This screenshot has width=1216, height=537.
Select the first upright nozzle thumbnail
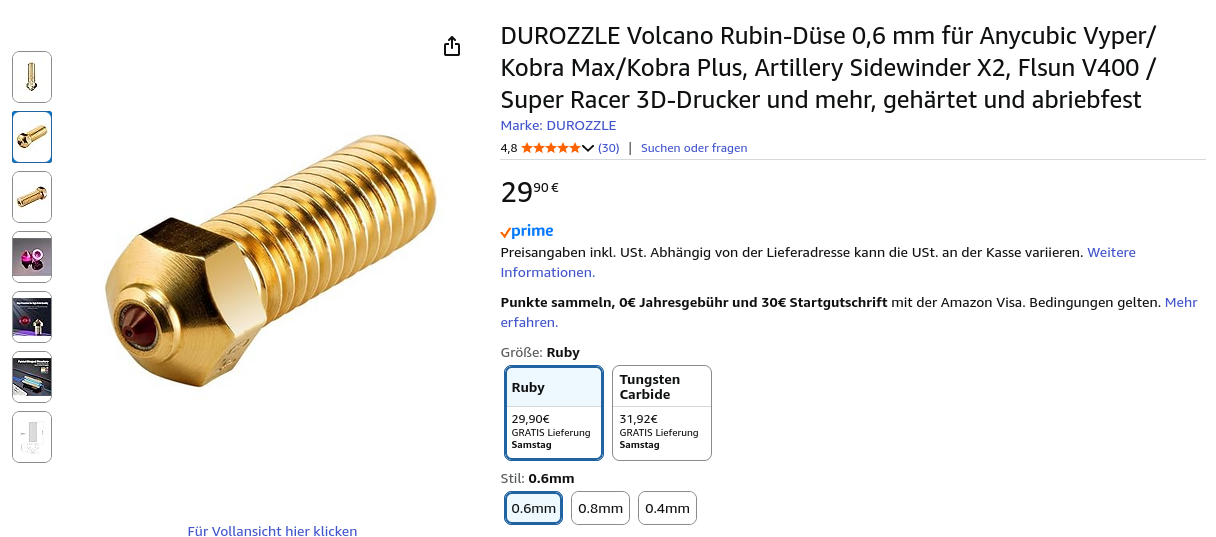(x=32, y=77)
